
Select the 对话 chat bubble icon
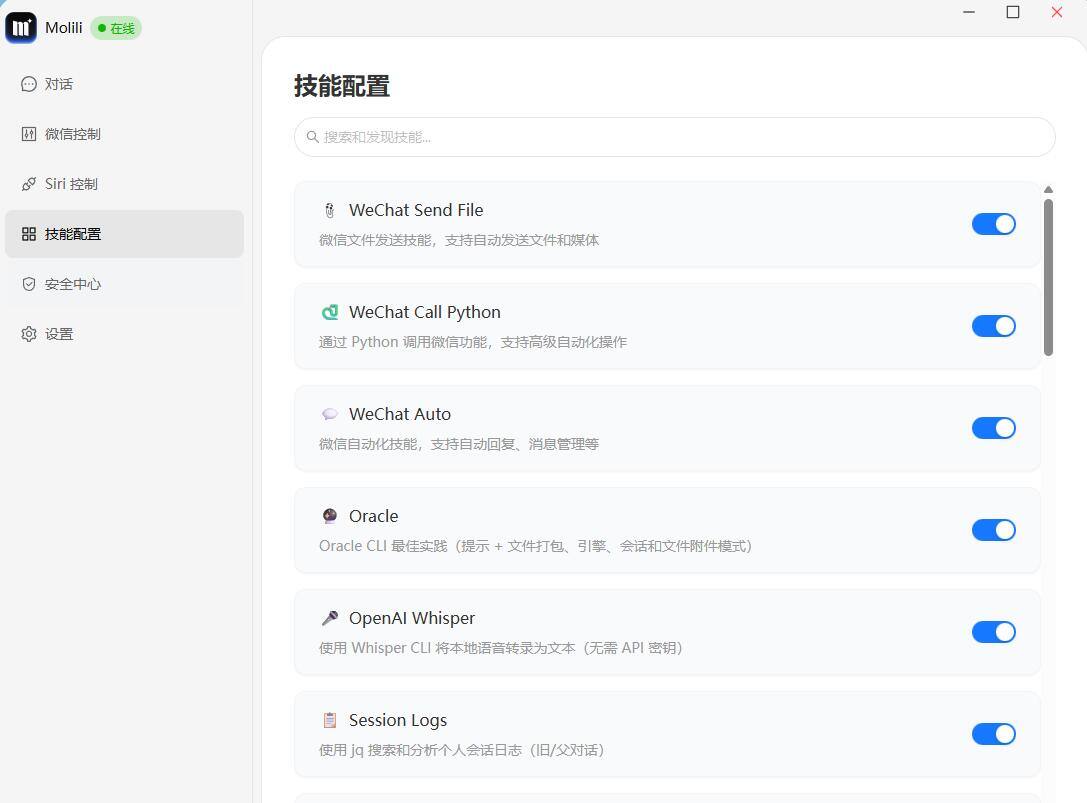[x=28, y=84]
